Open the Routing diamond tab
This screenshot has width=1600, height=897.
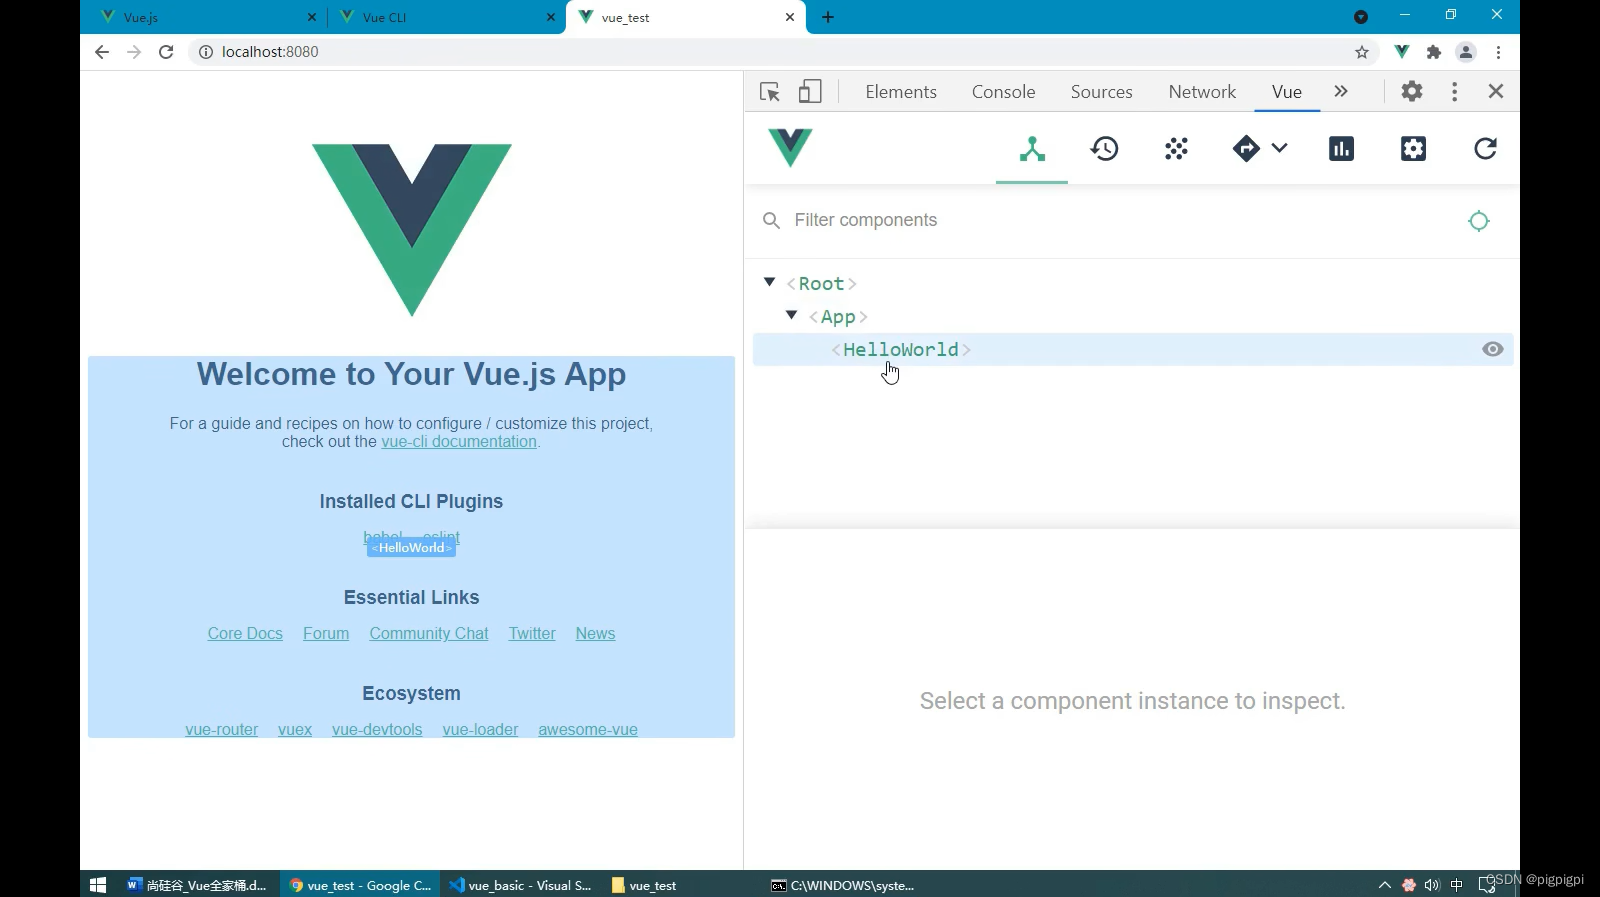(x=1246, y=149)
